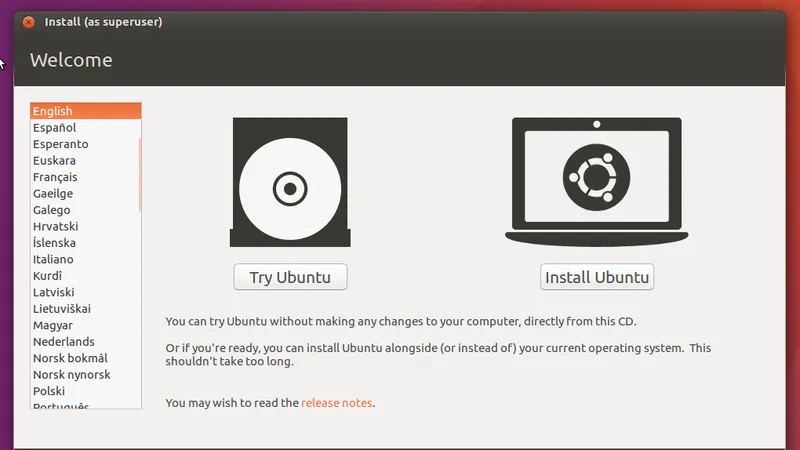Select Hrvatski language entry
800x450 pixels.
86,226
